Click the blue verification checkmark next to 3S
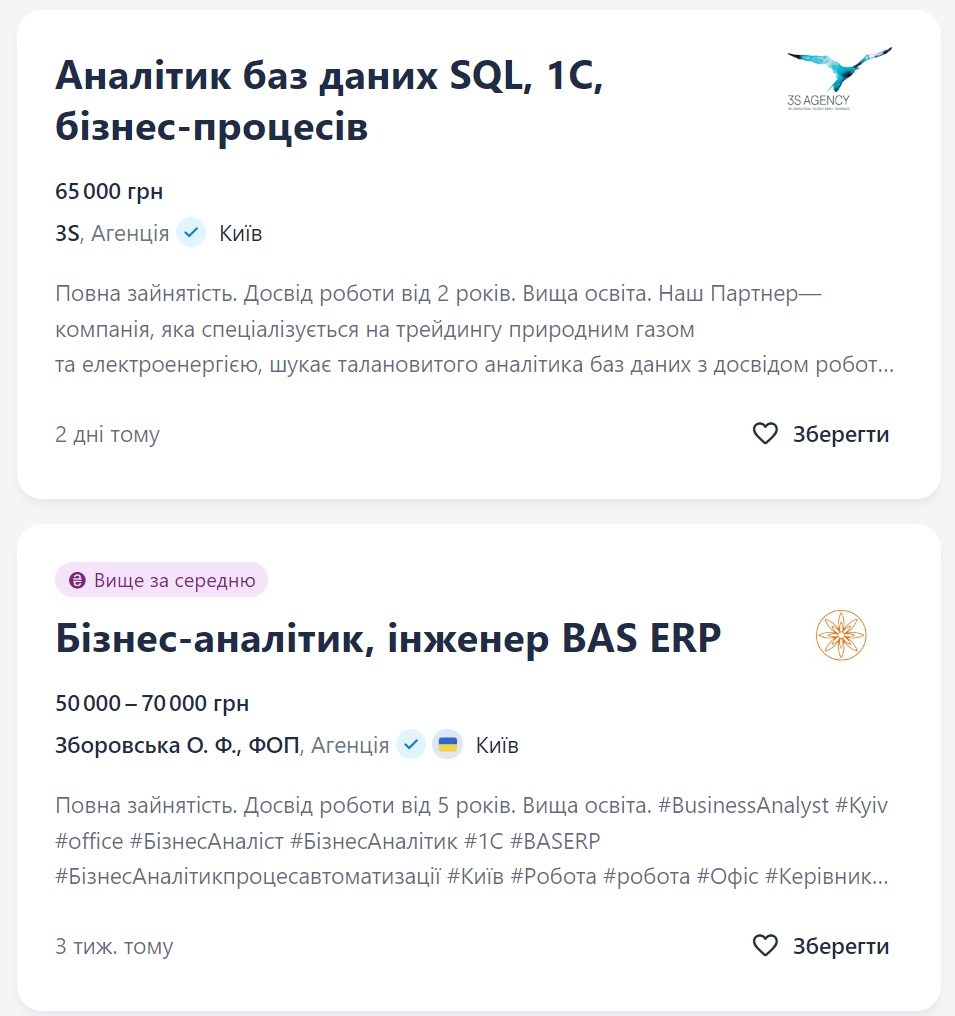Viewport: 955px width, 1016px height. coord(190,231)
